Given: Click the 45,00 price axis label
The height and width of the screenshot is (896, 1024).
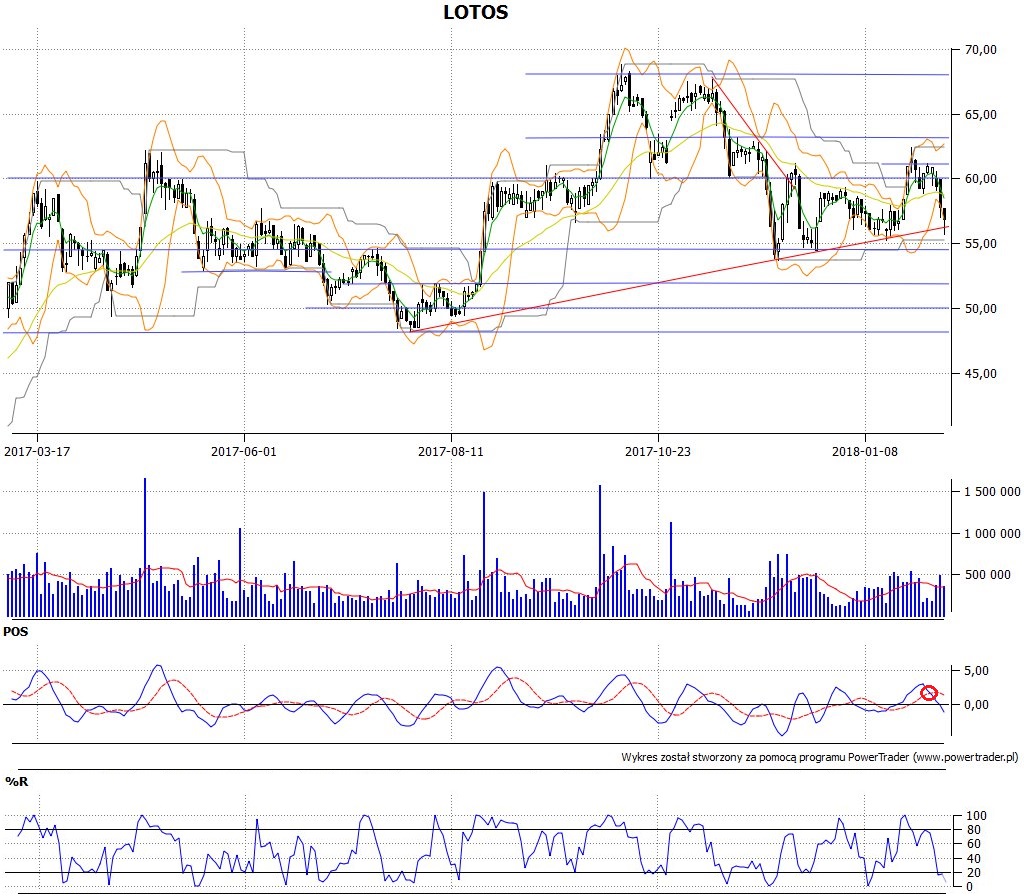Looking at the screenshot, I should [980, 374].
